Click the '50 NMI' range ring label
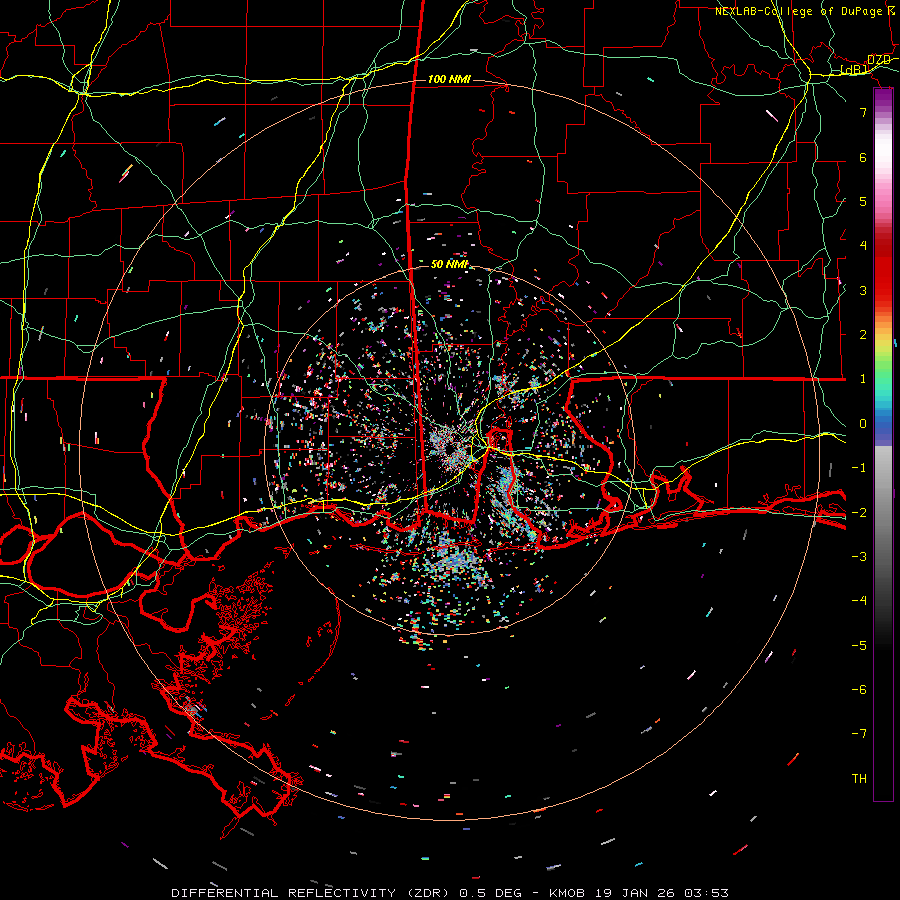This screenshot has height=900, width=900. coord(449,264)
